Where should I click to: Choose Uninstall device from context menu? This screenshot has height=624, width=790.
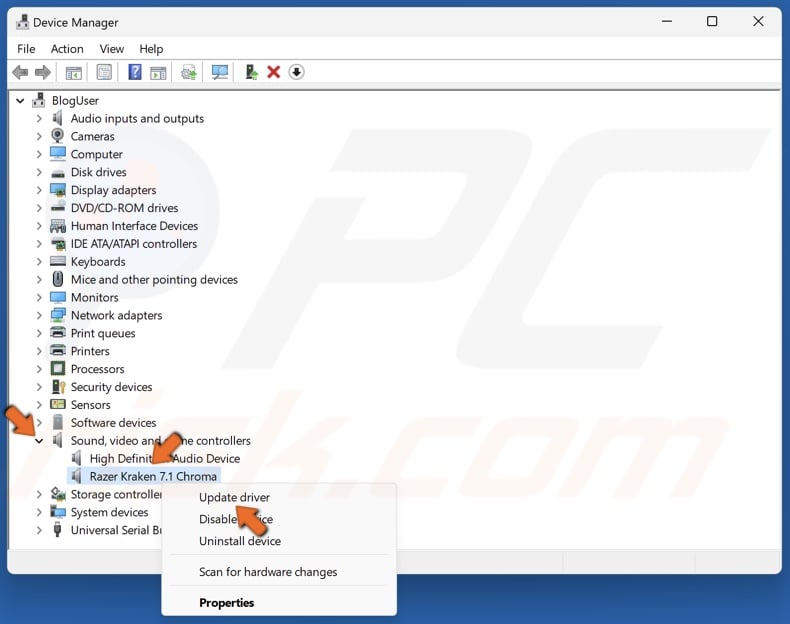[279, 541]
